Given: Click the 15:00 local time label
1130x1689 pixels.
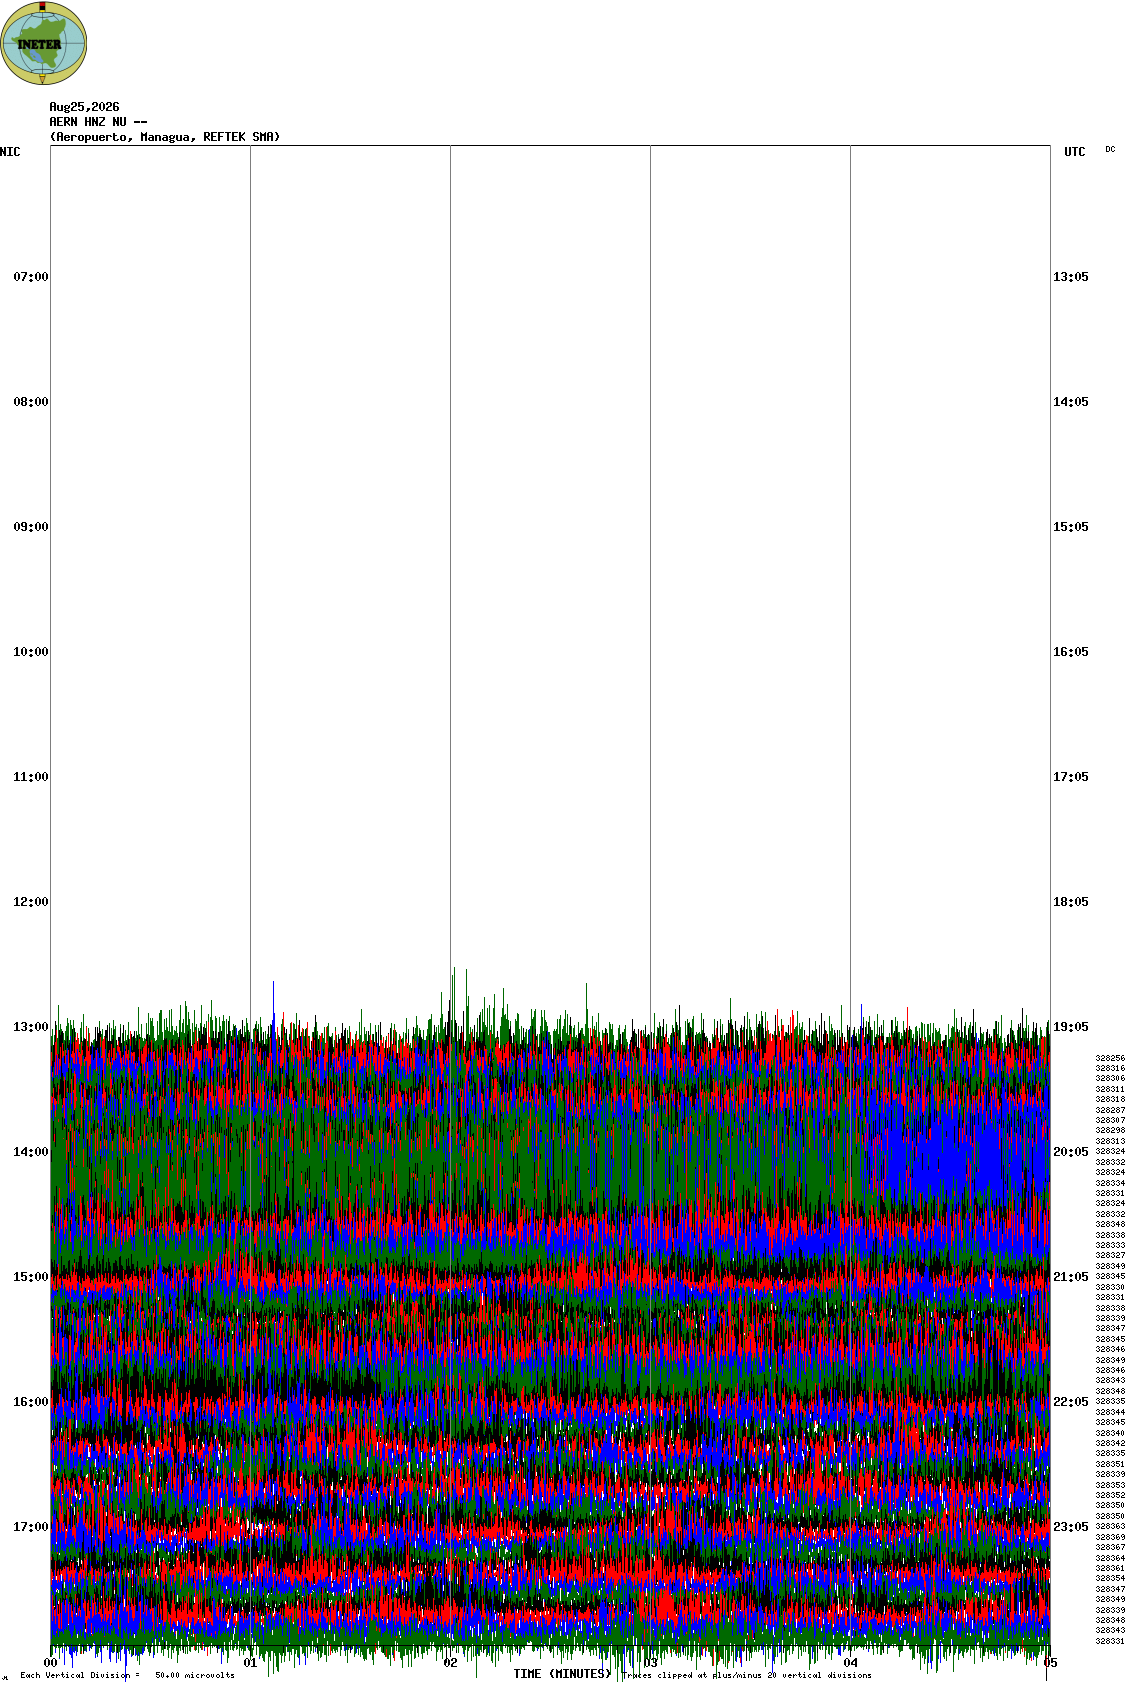Looking at the screenshot, I should click(x=31, y=1277).
